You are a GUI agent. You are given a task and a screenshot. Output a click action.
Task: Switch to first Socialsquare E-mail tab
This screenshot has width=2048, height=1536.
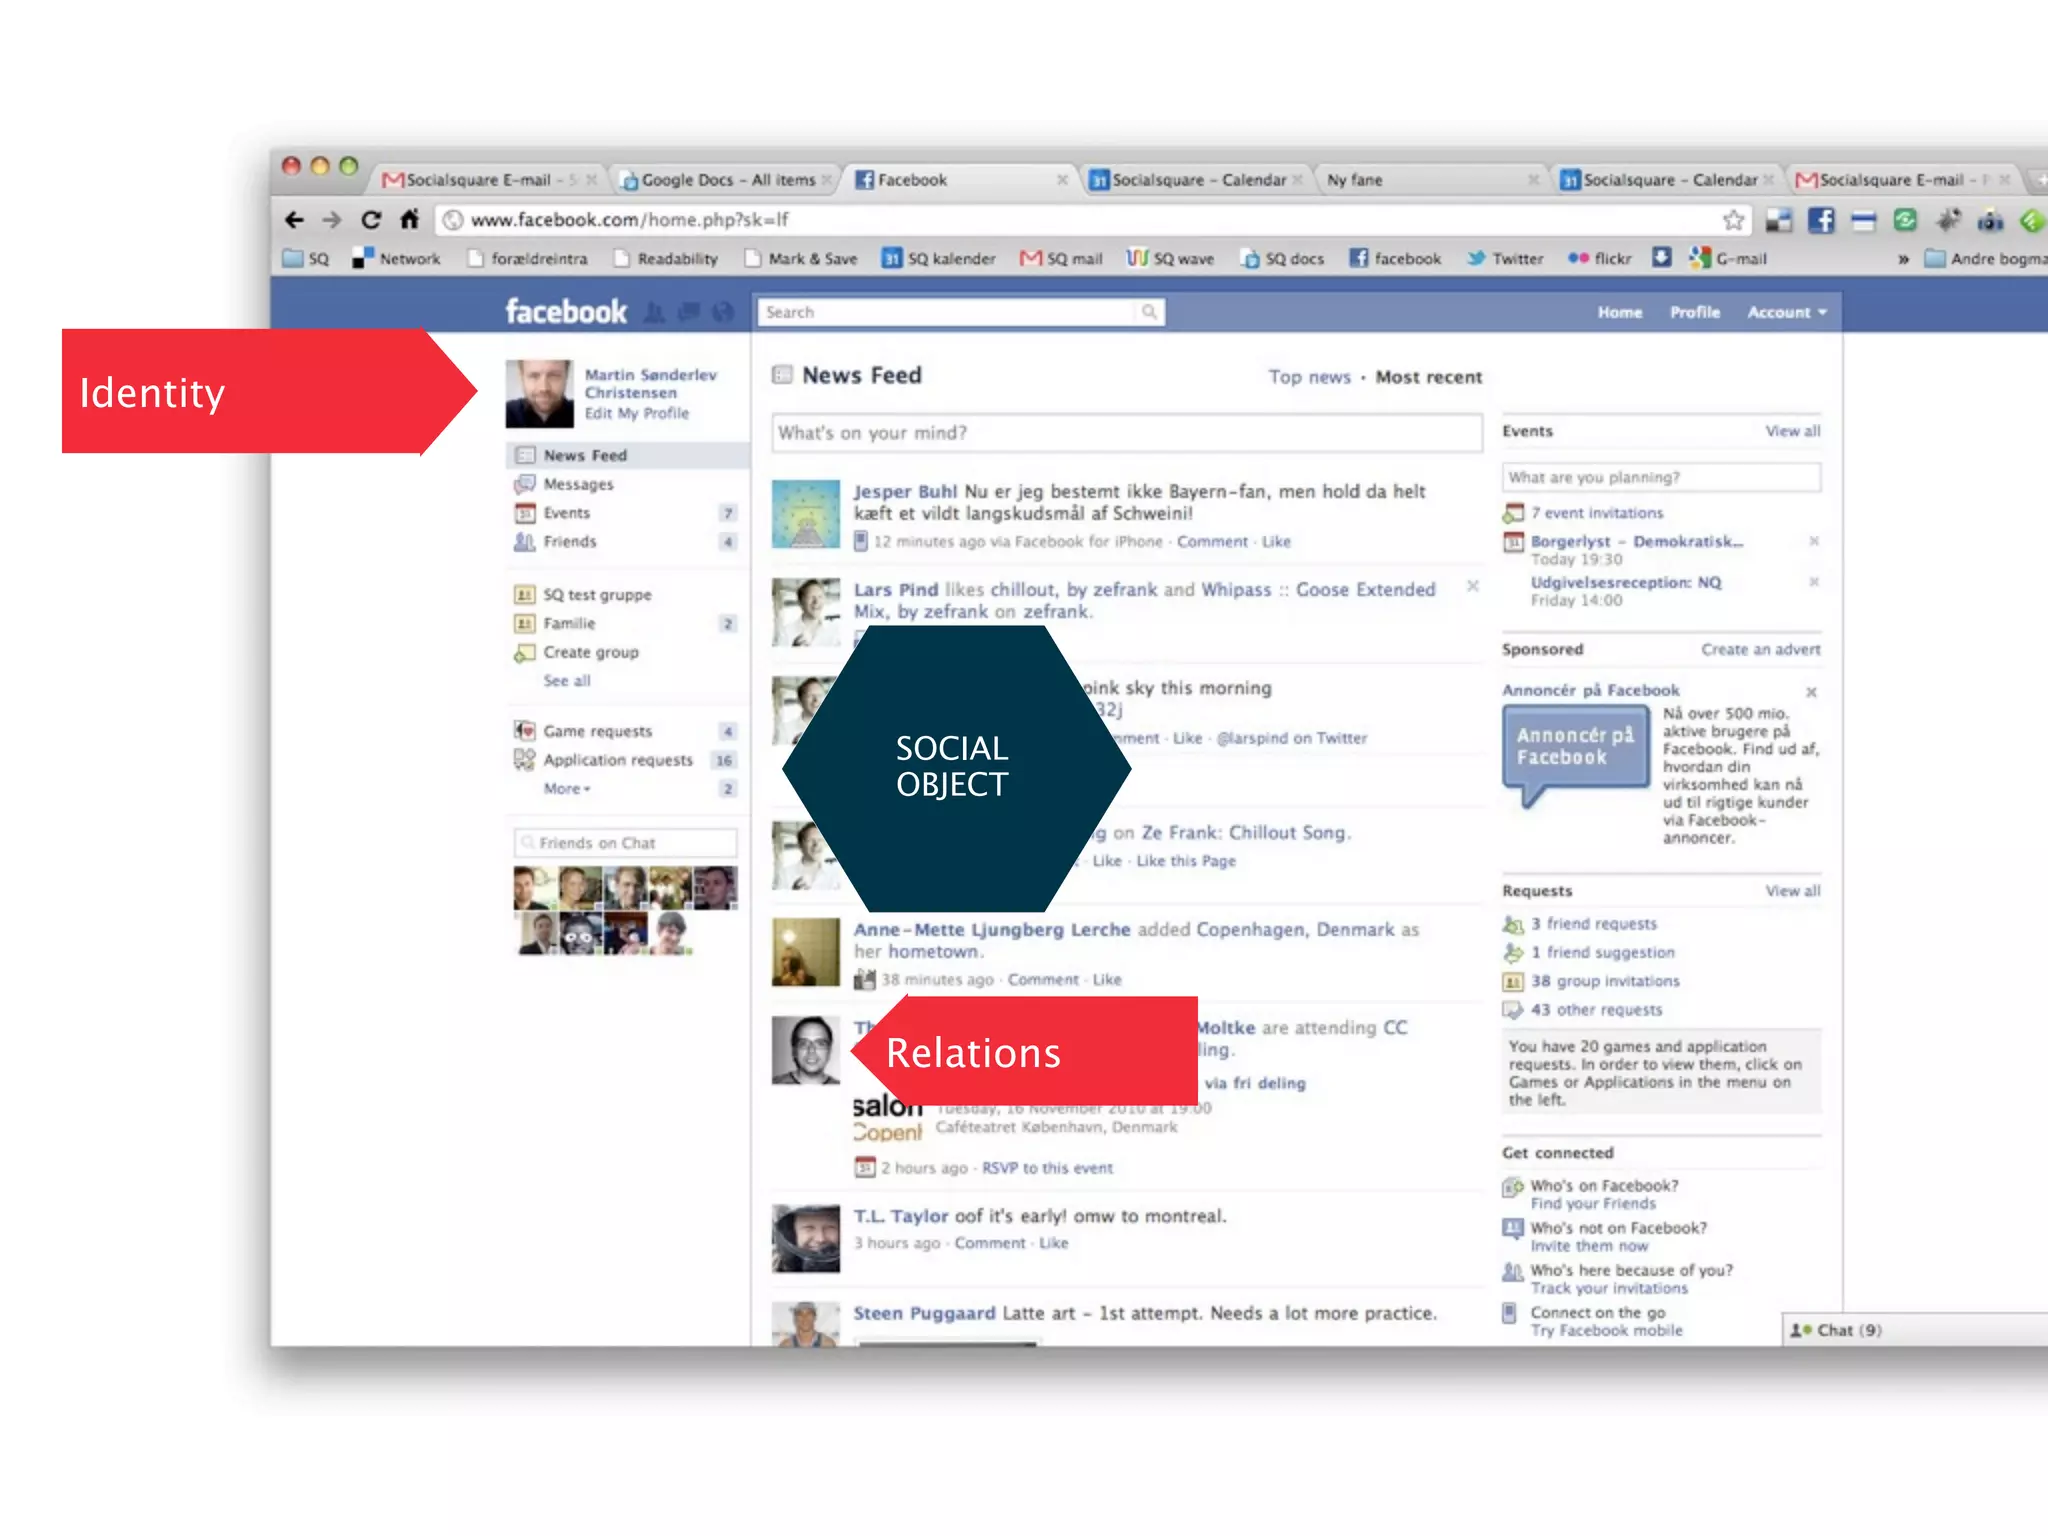coord(490,180)
